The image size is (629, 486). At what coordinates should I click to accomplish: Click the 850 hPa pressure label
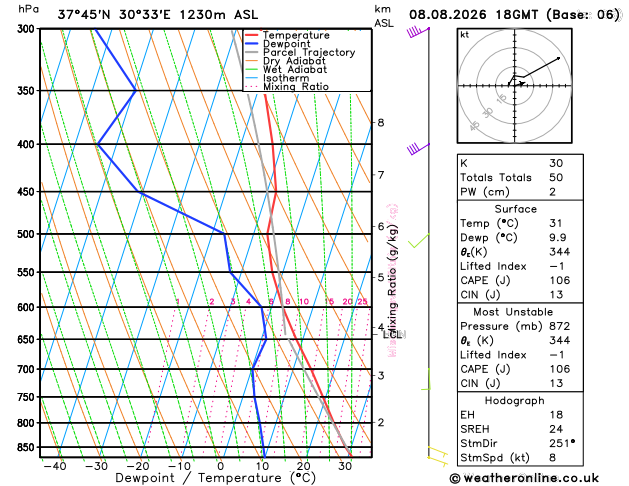[28, 448]
